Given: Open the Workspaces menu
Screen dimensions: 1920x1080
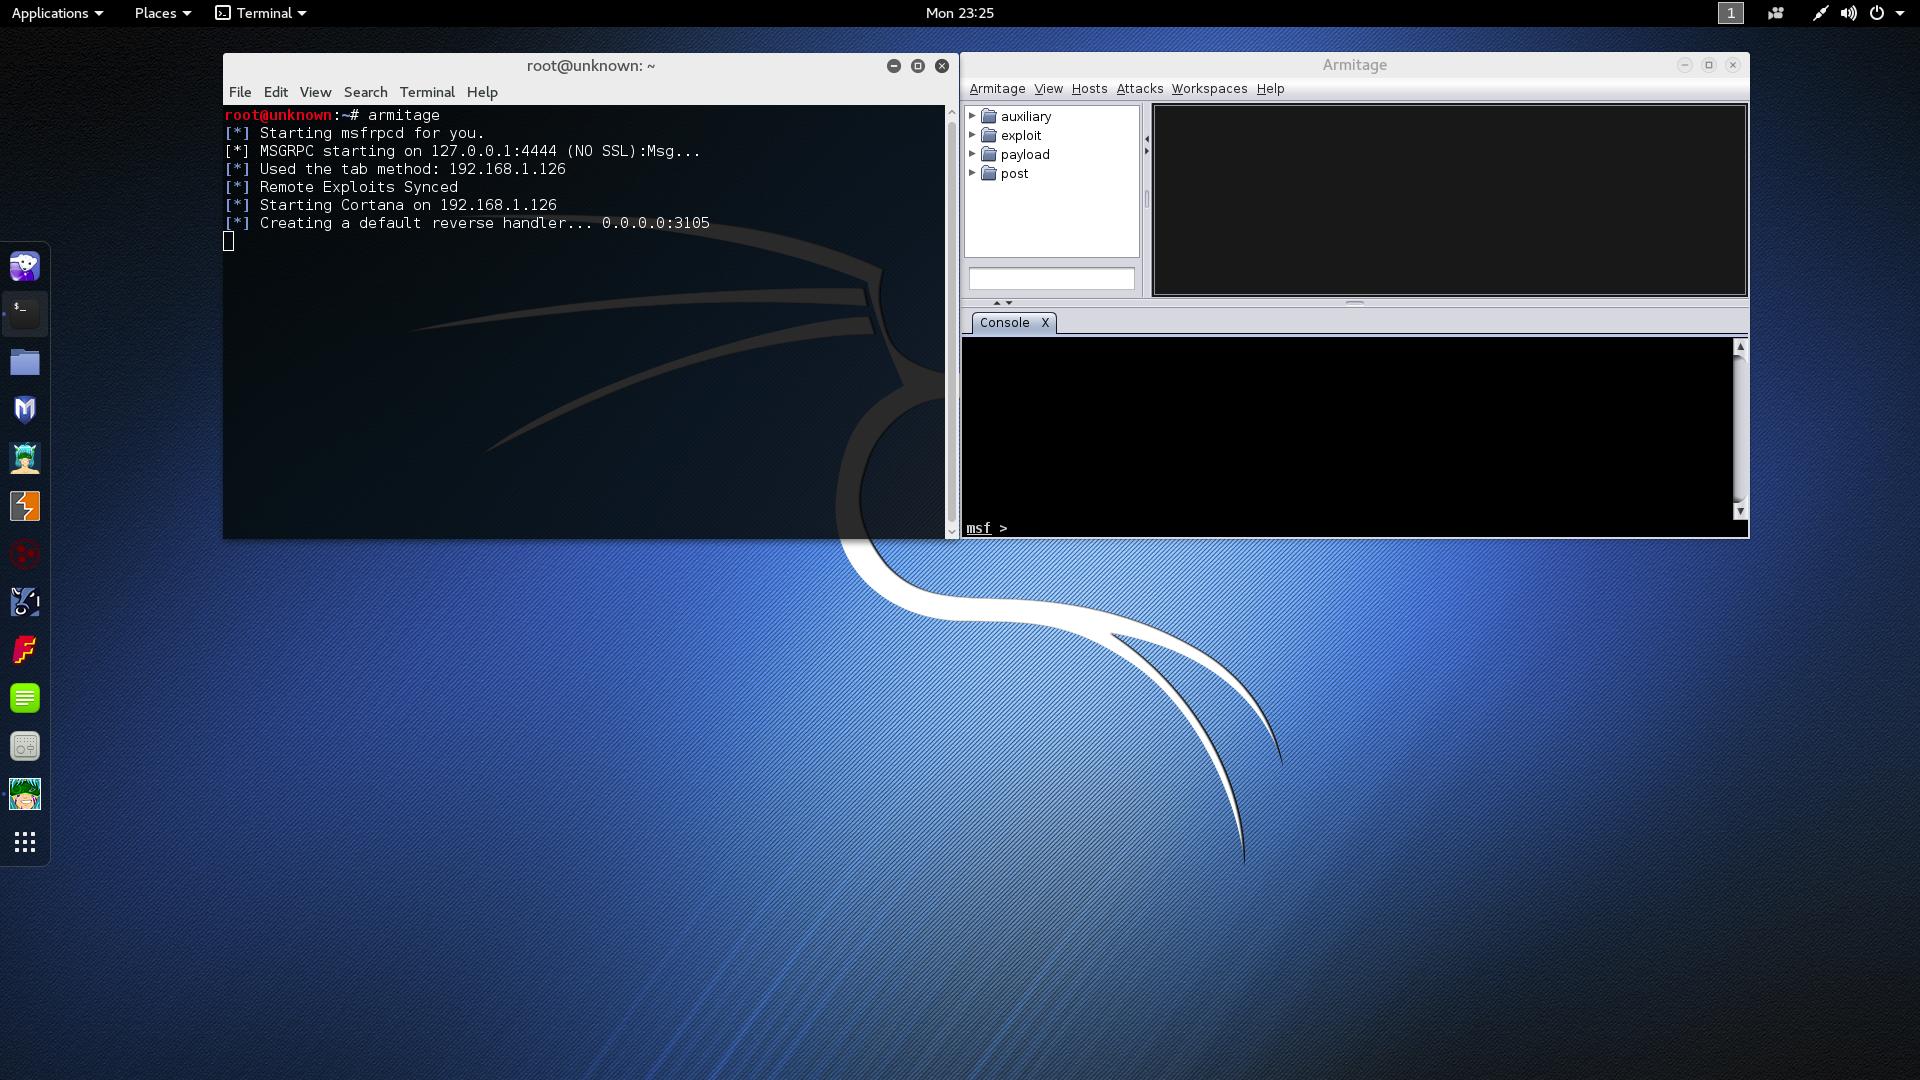Looking at the screenshot, I should 1209,89.
